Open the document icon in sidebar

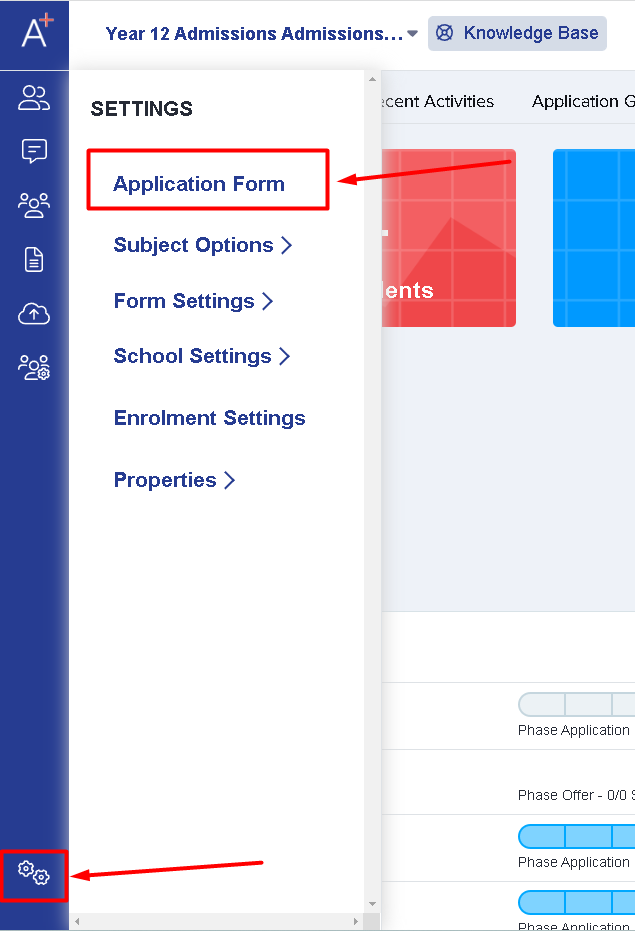point(34,260)
